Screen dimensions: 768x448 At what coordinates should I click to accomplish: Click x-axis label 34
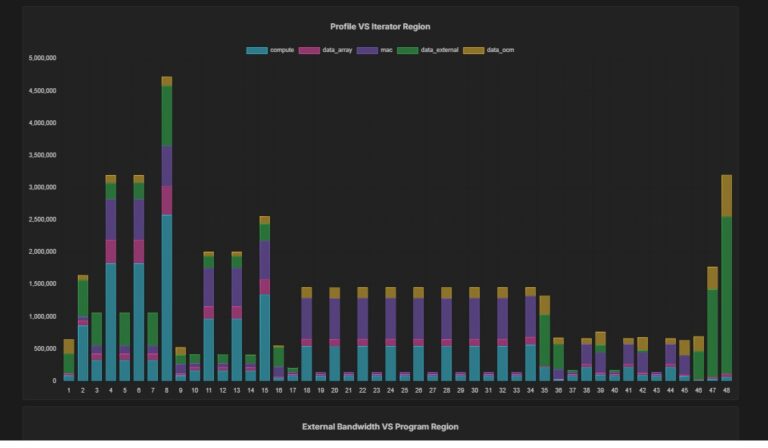coord(531,390)
